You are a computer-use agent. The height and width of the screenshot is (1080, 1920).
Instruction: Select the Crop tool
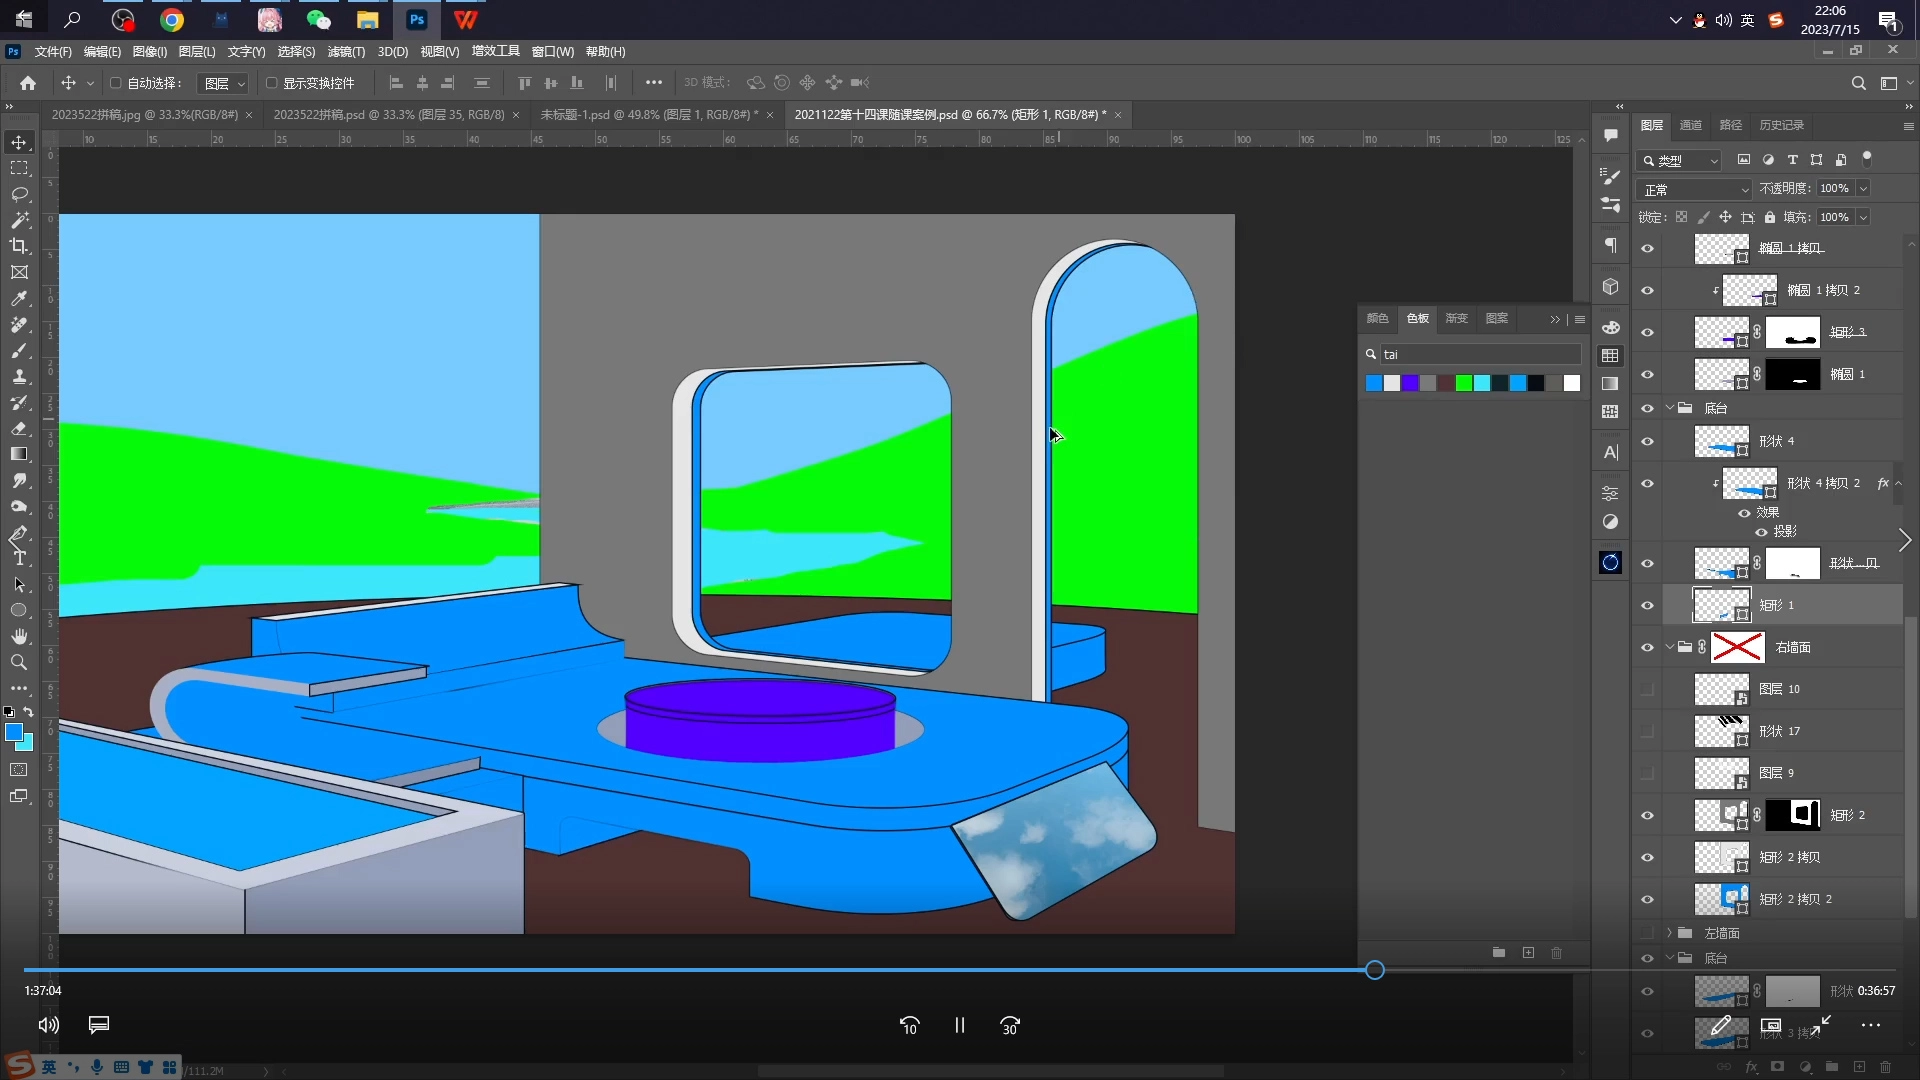[19, 246]
